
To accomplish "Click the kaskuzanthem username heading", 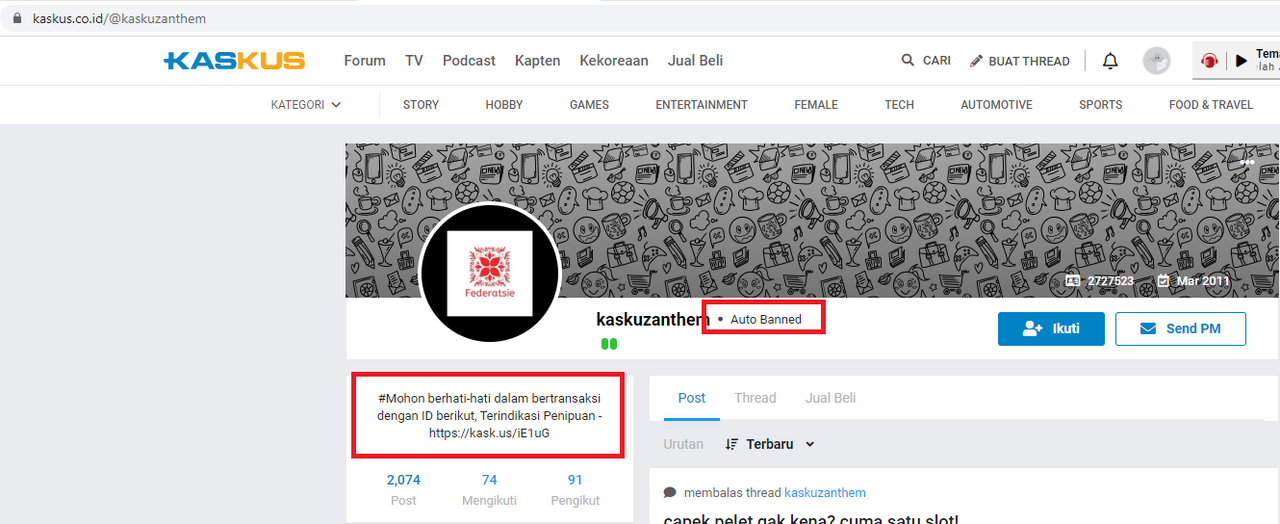I will [x=653, y=320].
